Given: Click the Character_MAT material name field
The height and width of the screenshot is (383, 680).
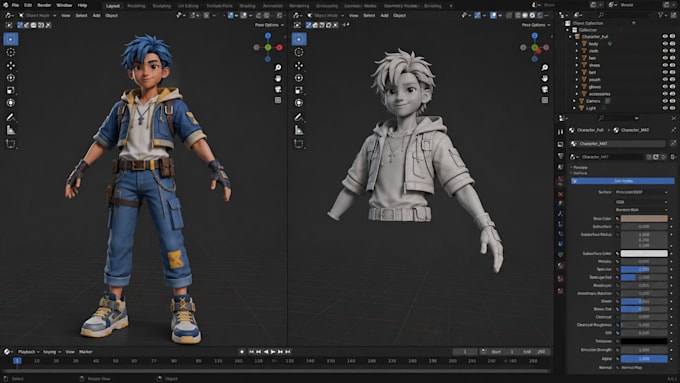Looking at the screenshot, I should pyautogui.click(x=618, y=144).
